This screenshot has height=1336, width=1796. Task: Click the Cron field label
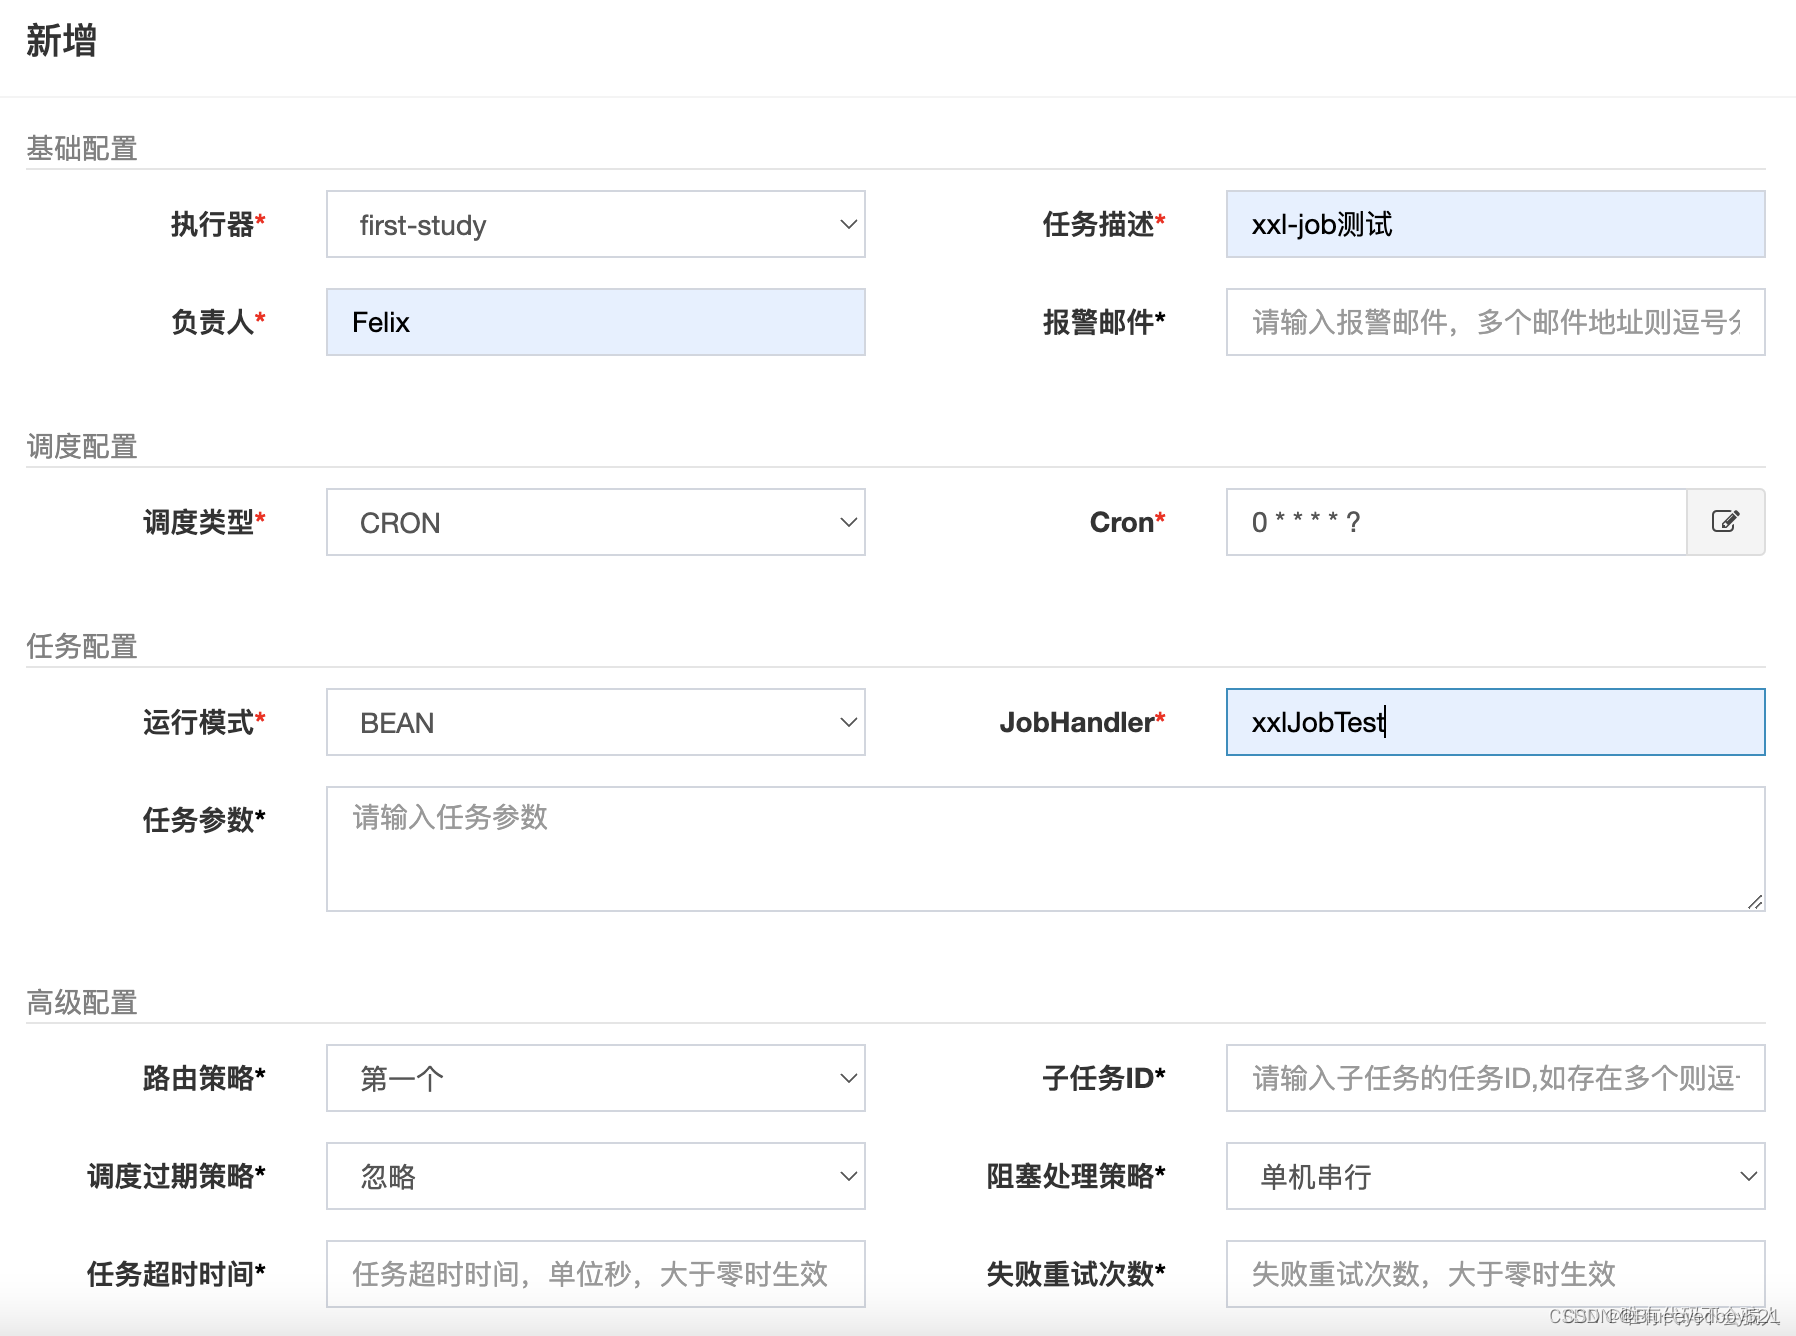coord(1128,522)
